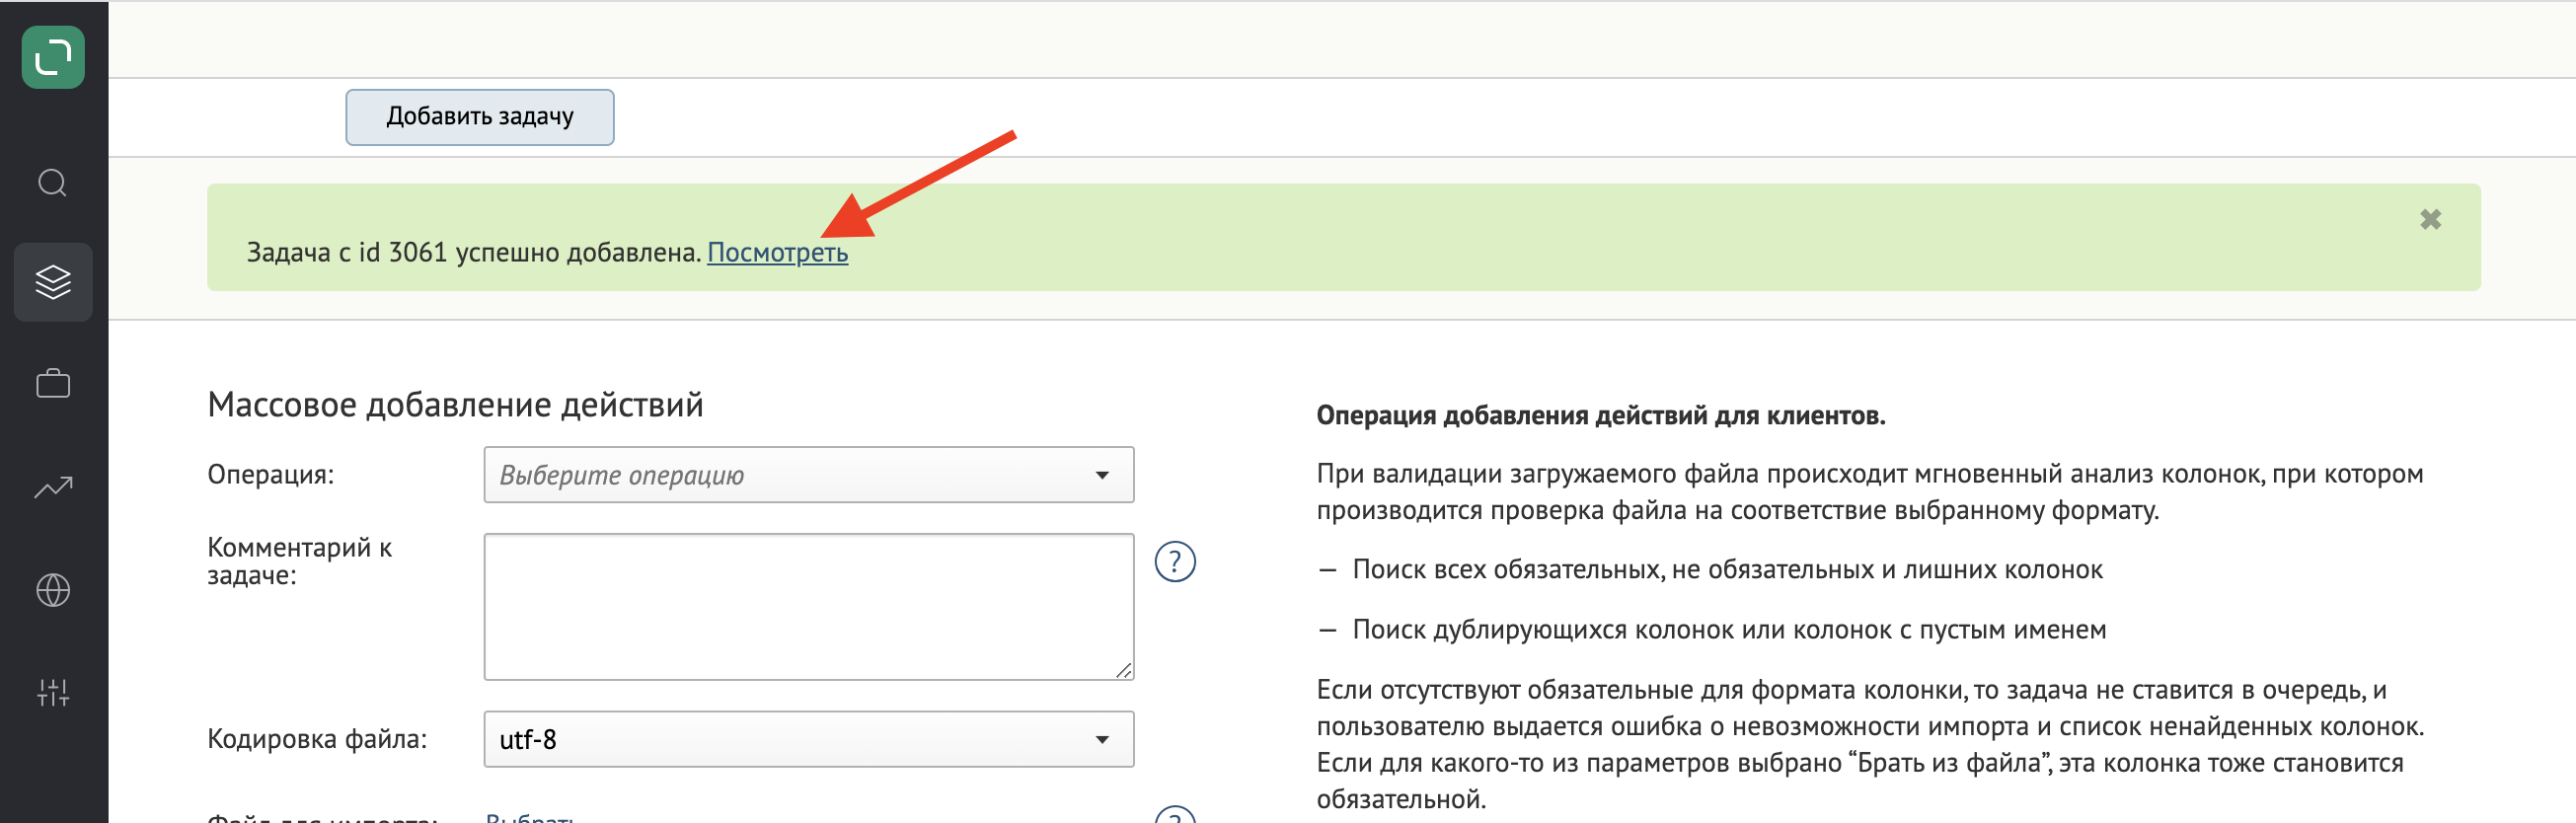Viewport: 2576px width, 823px height.
Task: Click help icon beside file import row
Action: coord(1175,815)
